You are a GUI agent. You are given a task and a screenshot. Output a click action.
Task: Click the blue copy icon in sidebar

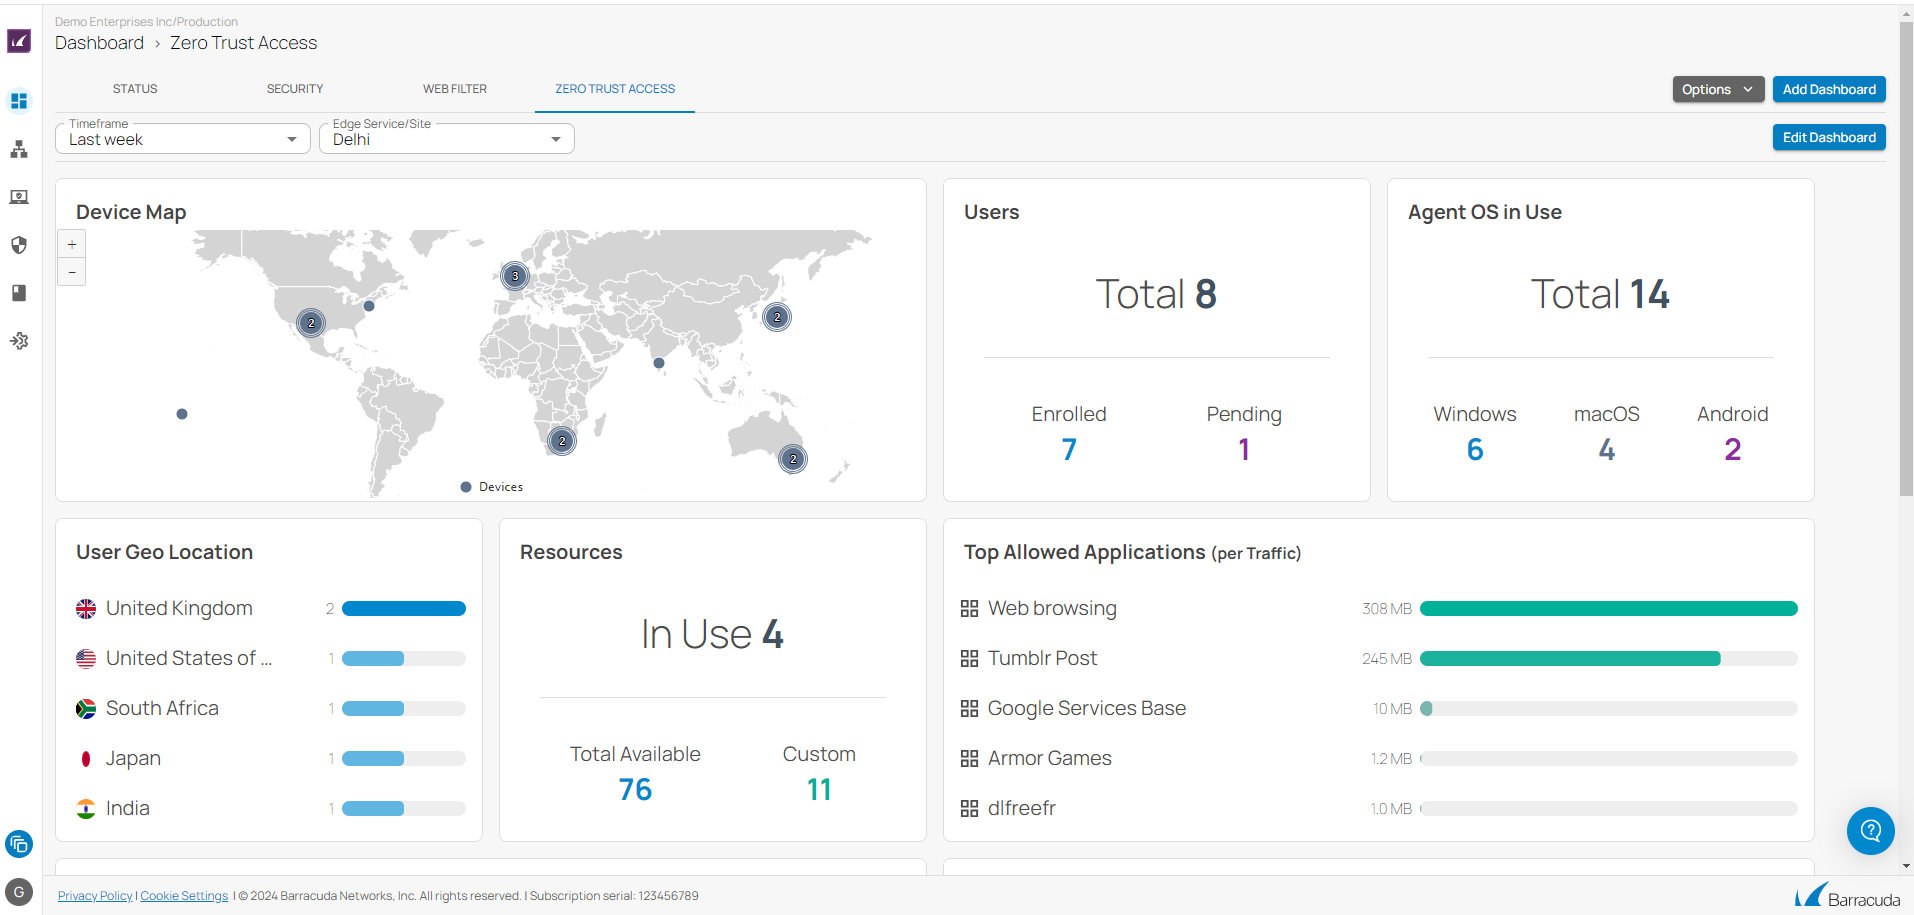(19, 844)
